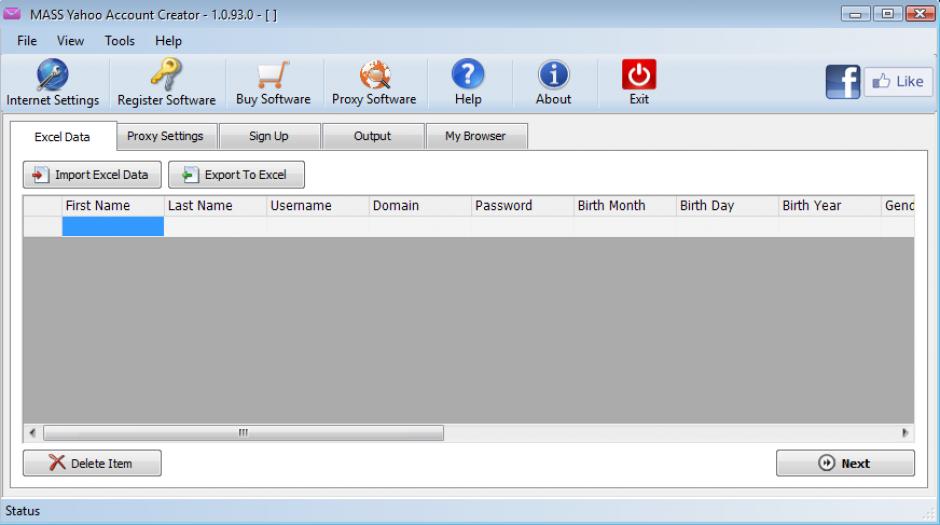Screen dimensions: 940x525
Task: Switch to the Proxy Settings tab
Action: coord(165,136)
